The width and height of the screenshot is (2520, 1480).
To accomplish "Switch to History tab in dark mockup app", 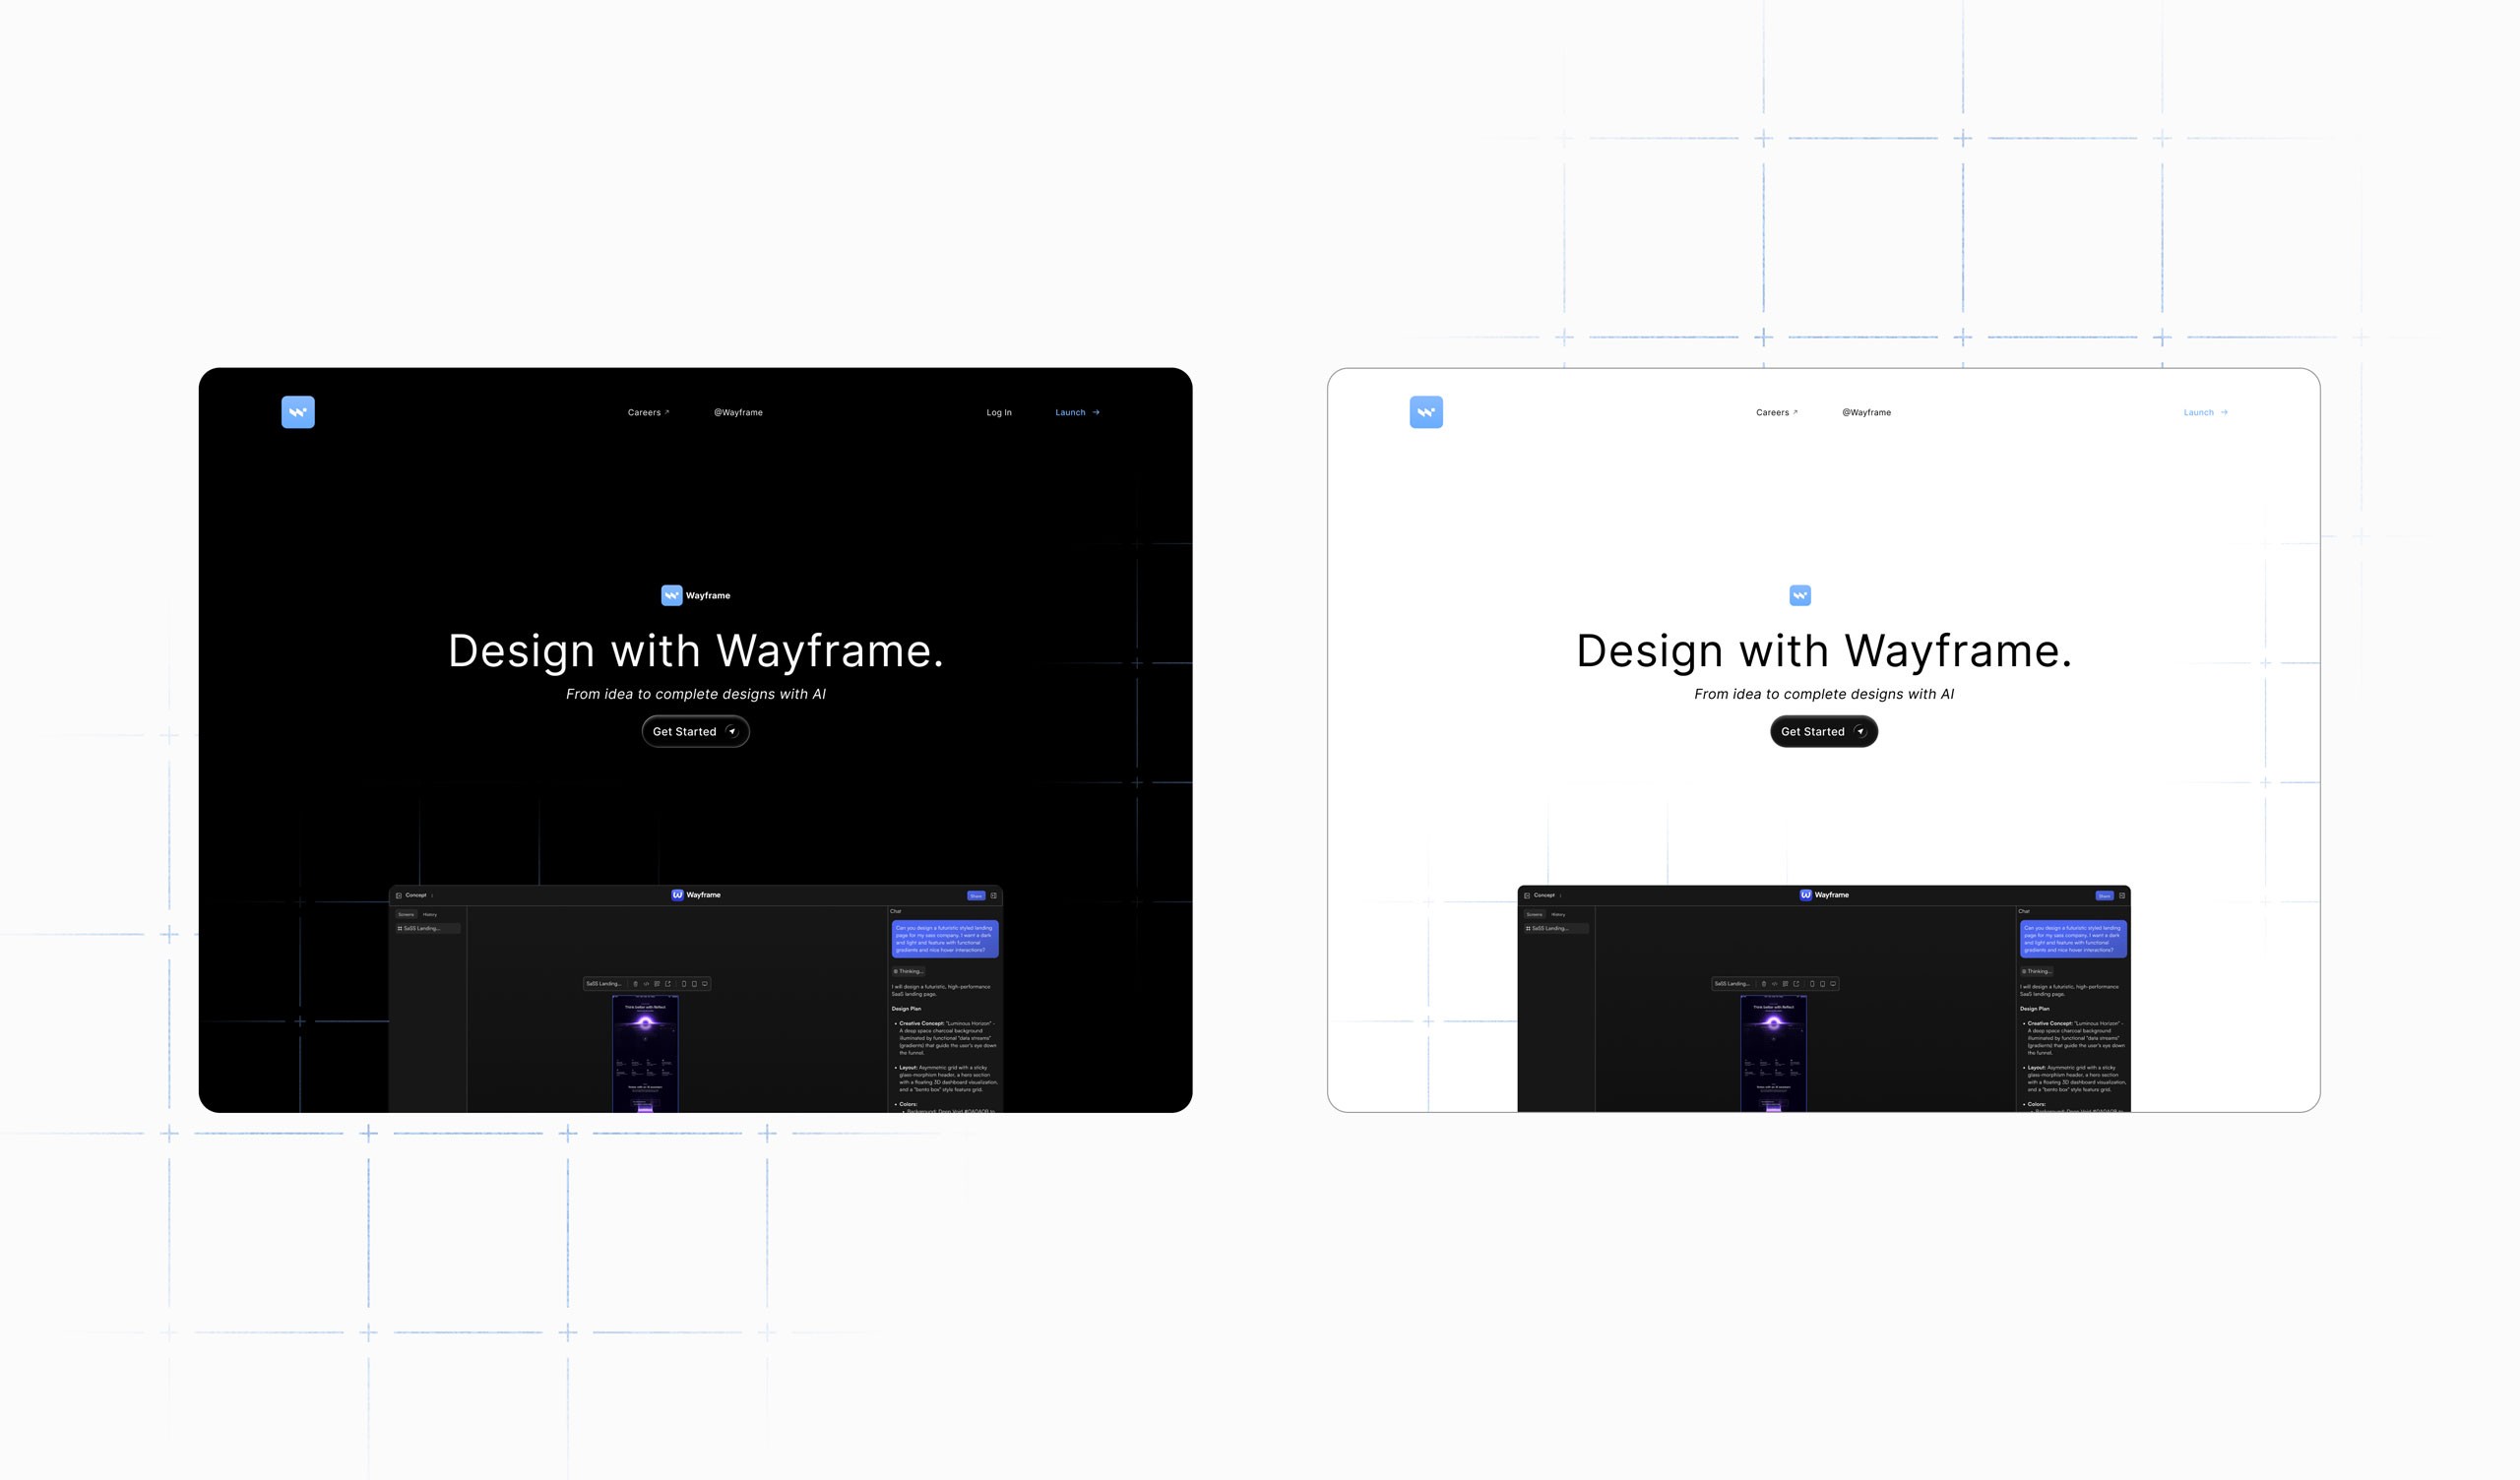I will point(429,915).
